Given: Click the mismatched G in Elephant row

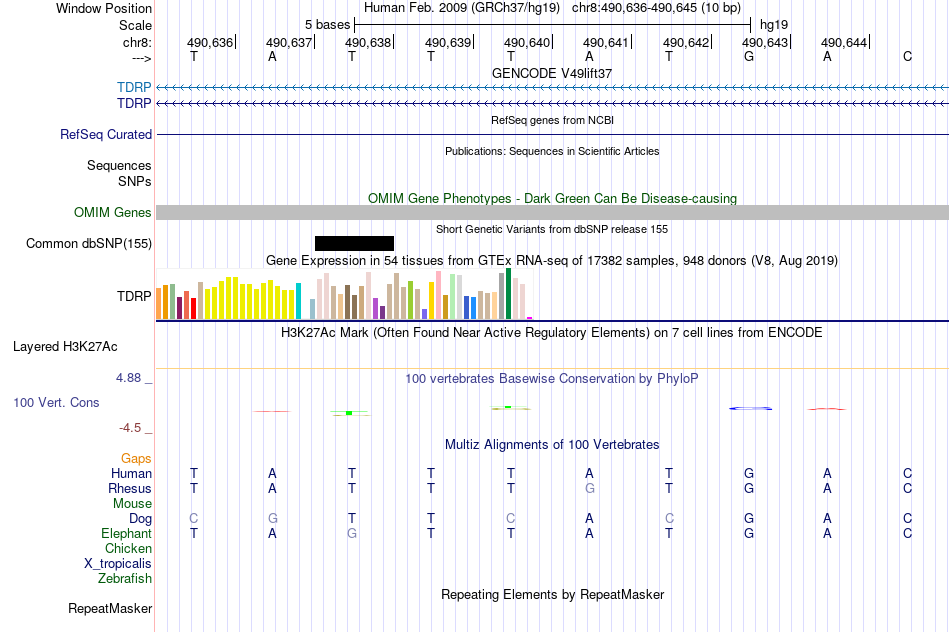Looking at the screenshot, I should (x=352, y=533).
